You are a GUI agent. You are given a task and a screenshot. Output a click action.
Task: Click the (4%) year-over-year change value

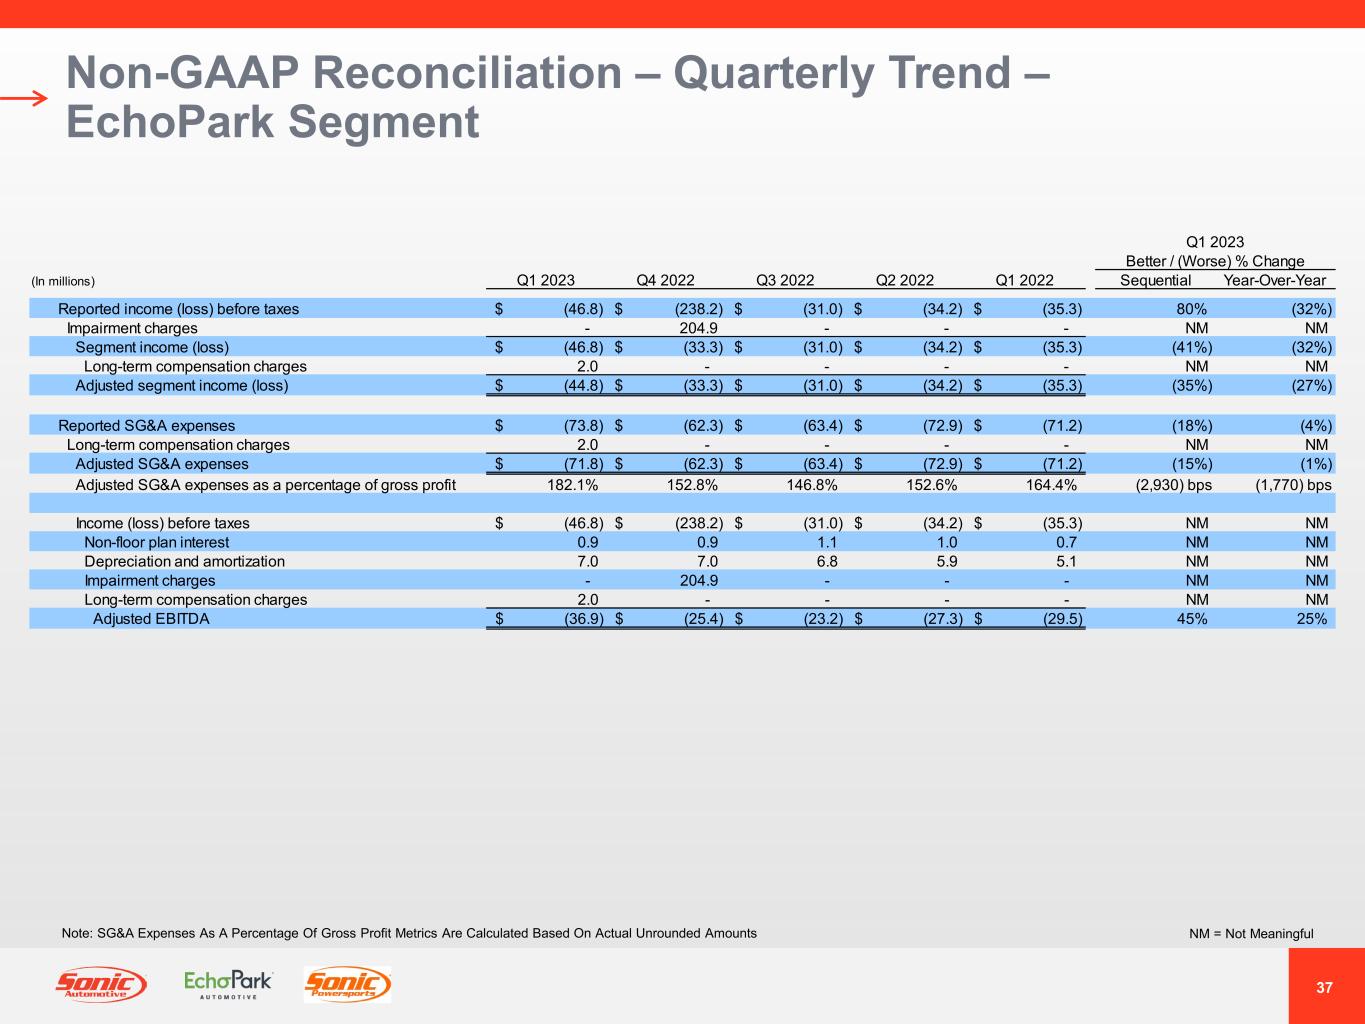click(1315, 426)
